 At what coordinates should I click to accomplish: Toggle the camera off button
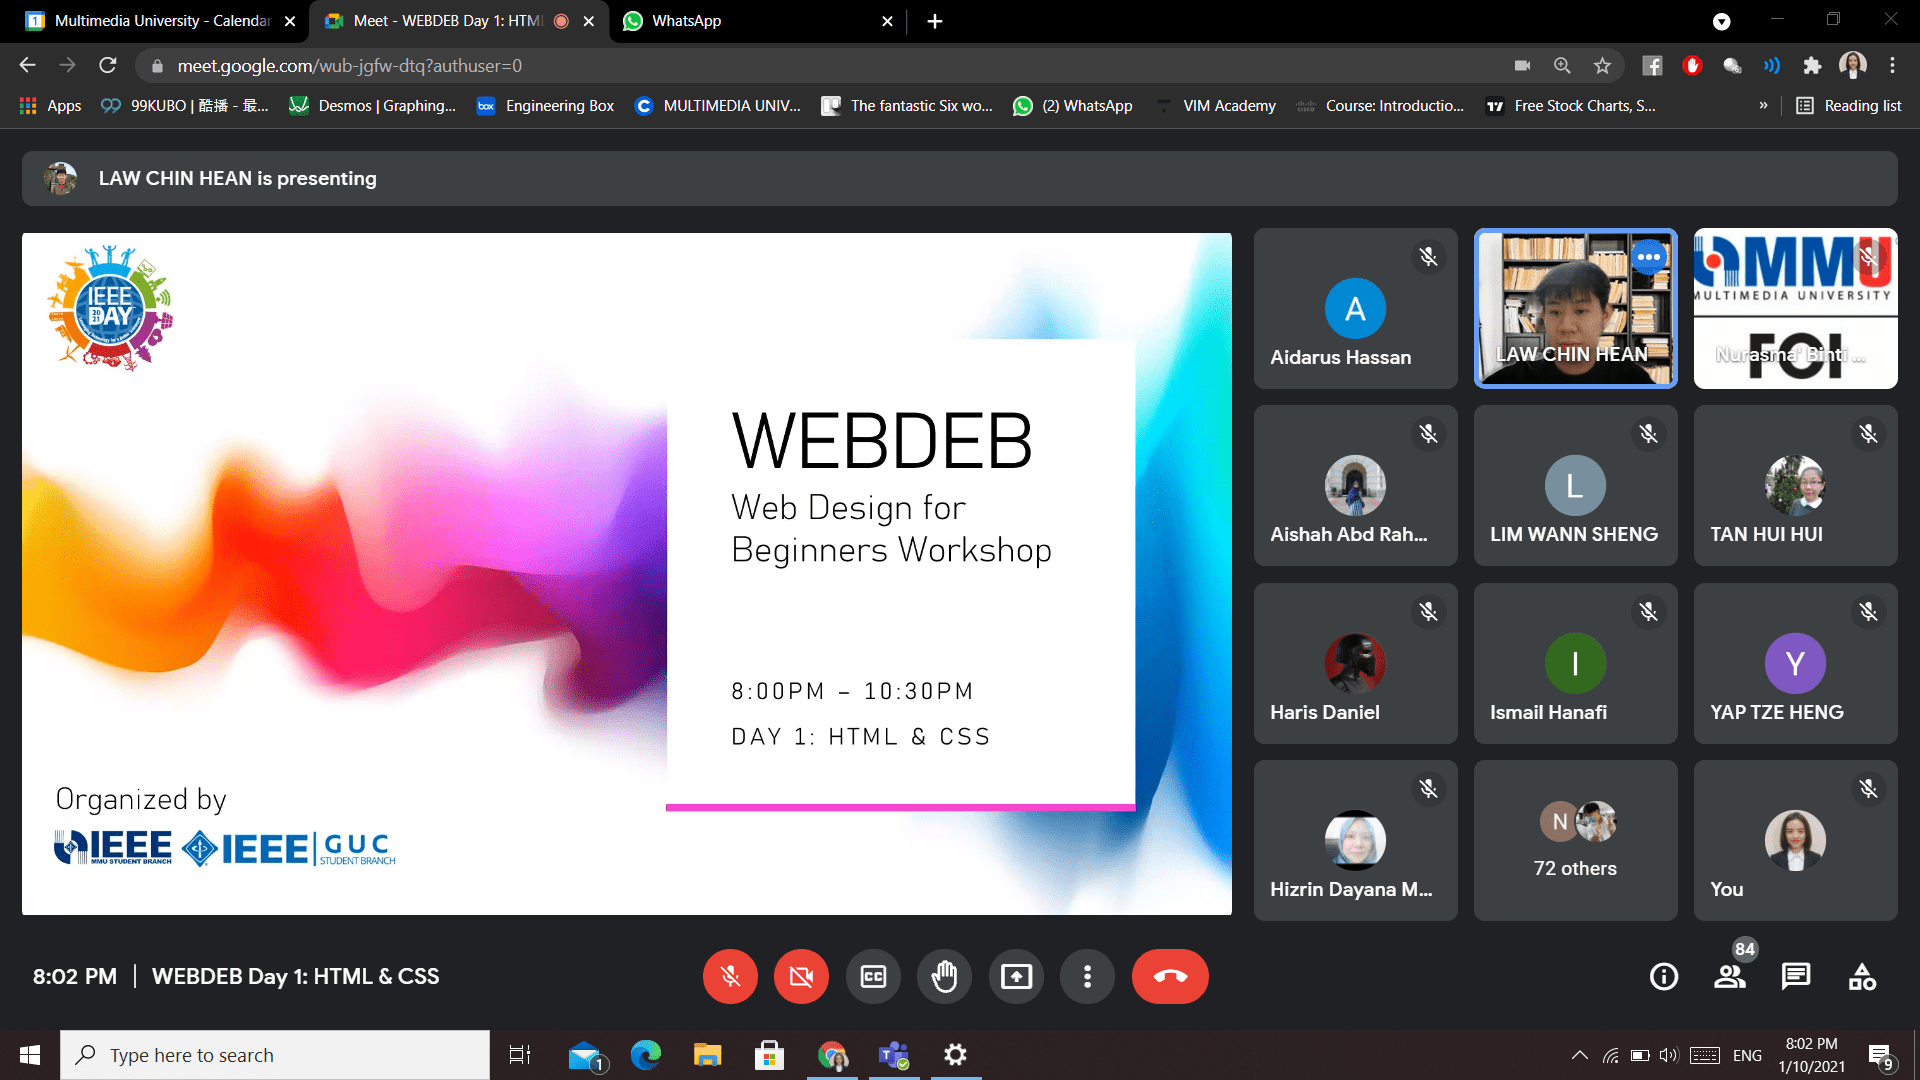pyautogui.click(x=801, y=976)
